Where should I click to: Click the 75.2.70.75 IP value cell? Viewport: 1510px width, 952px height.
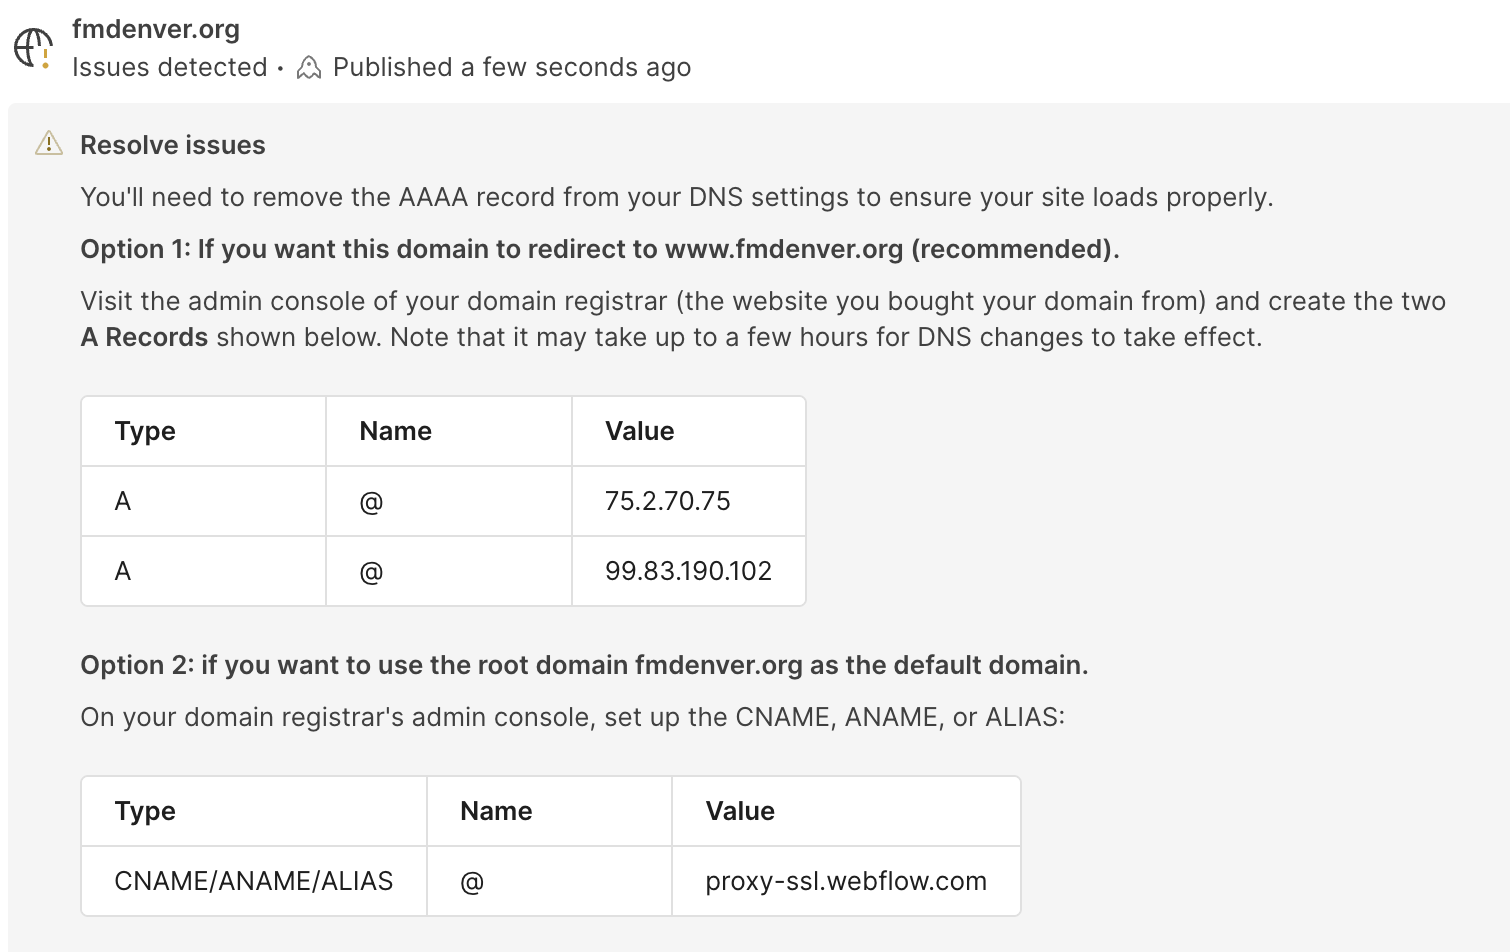667,501
